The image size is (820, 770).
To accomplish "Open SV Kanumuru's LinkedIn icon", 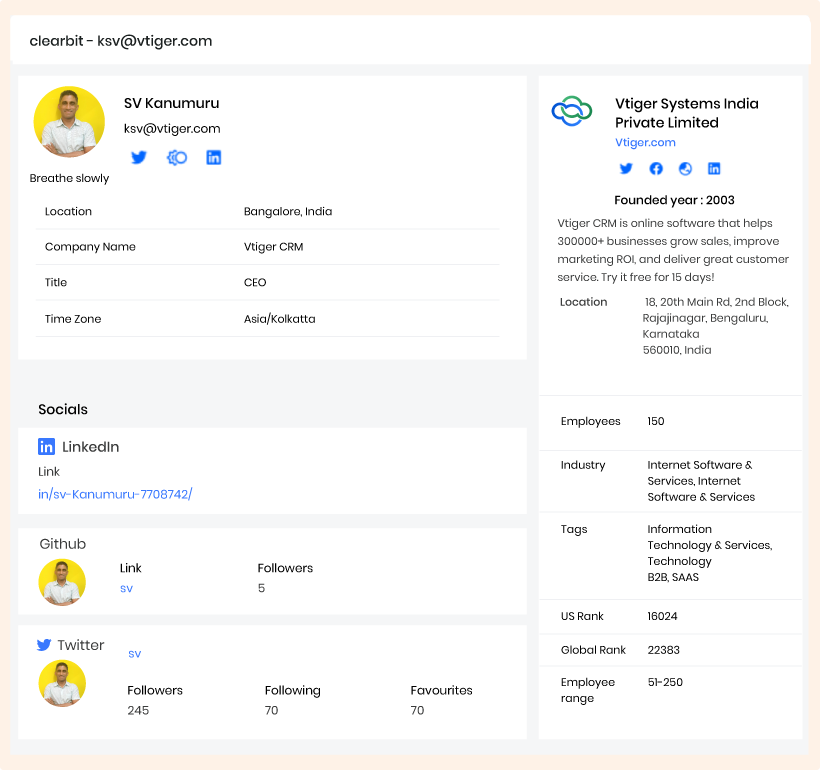I will [x=213, y=158].
